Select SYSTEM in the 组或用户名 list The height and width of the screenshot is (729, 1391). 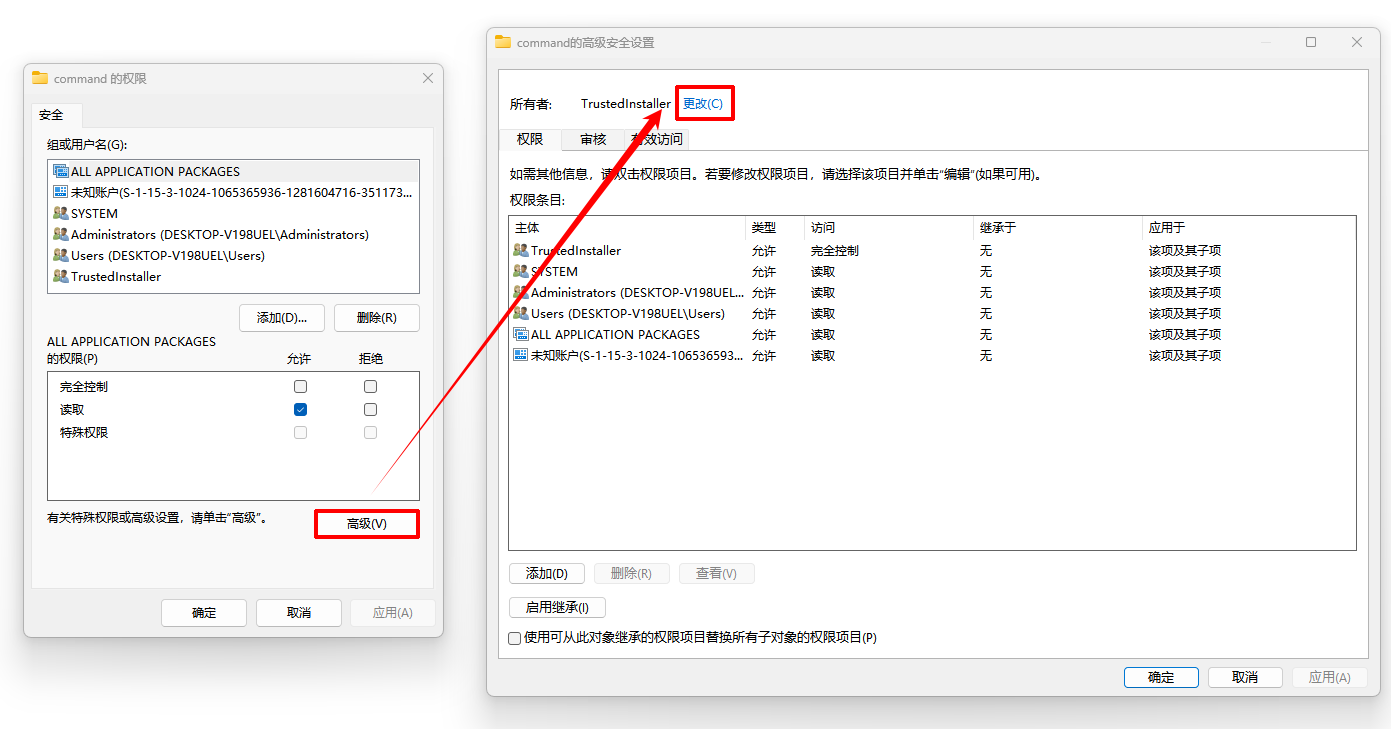tap(234, 213)
